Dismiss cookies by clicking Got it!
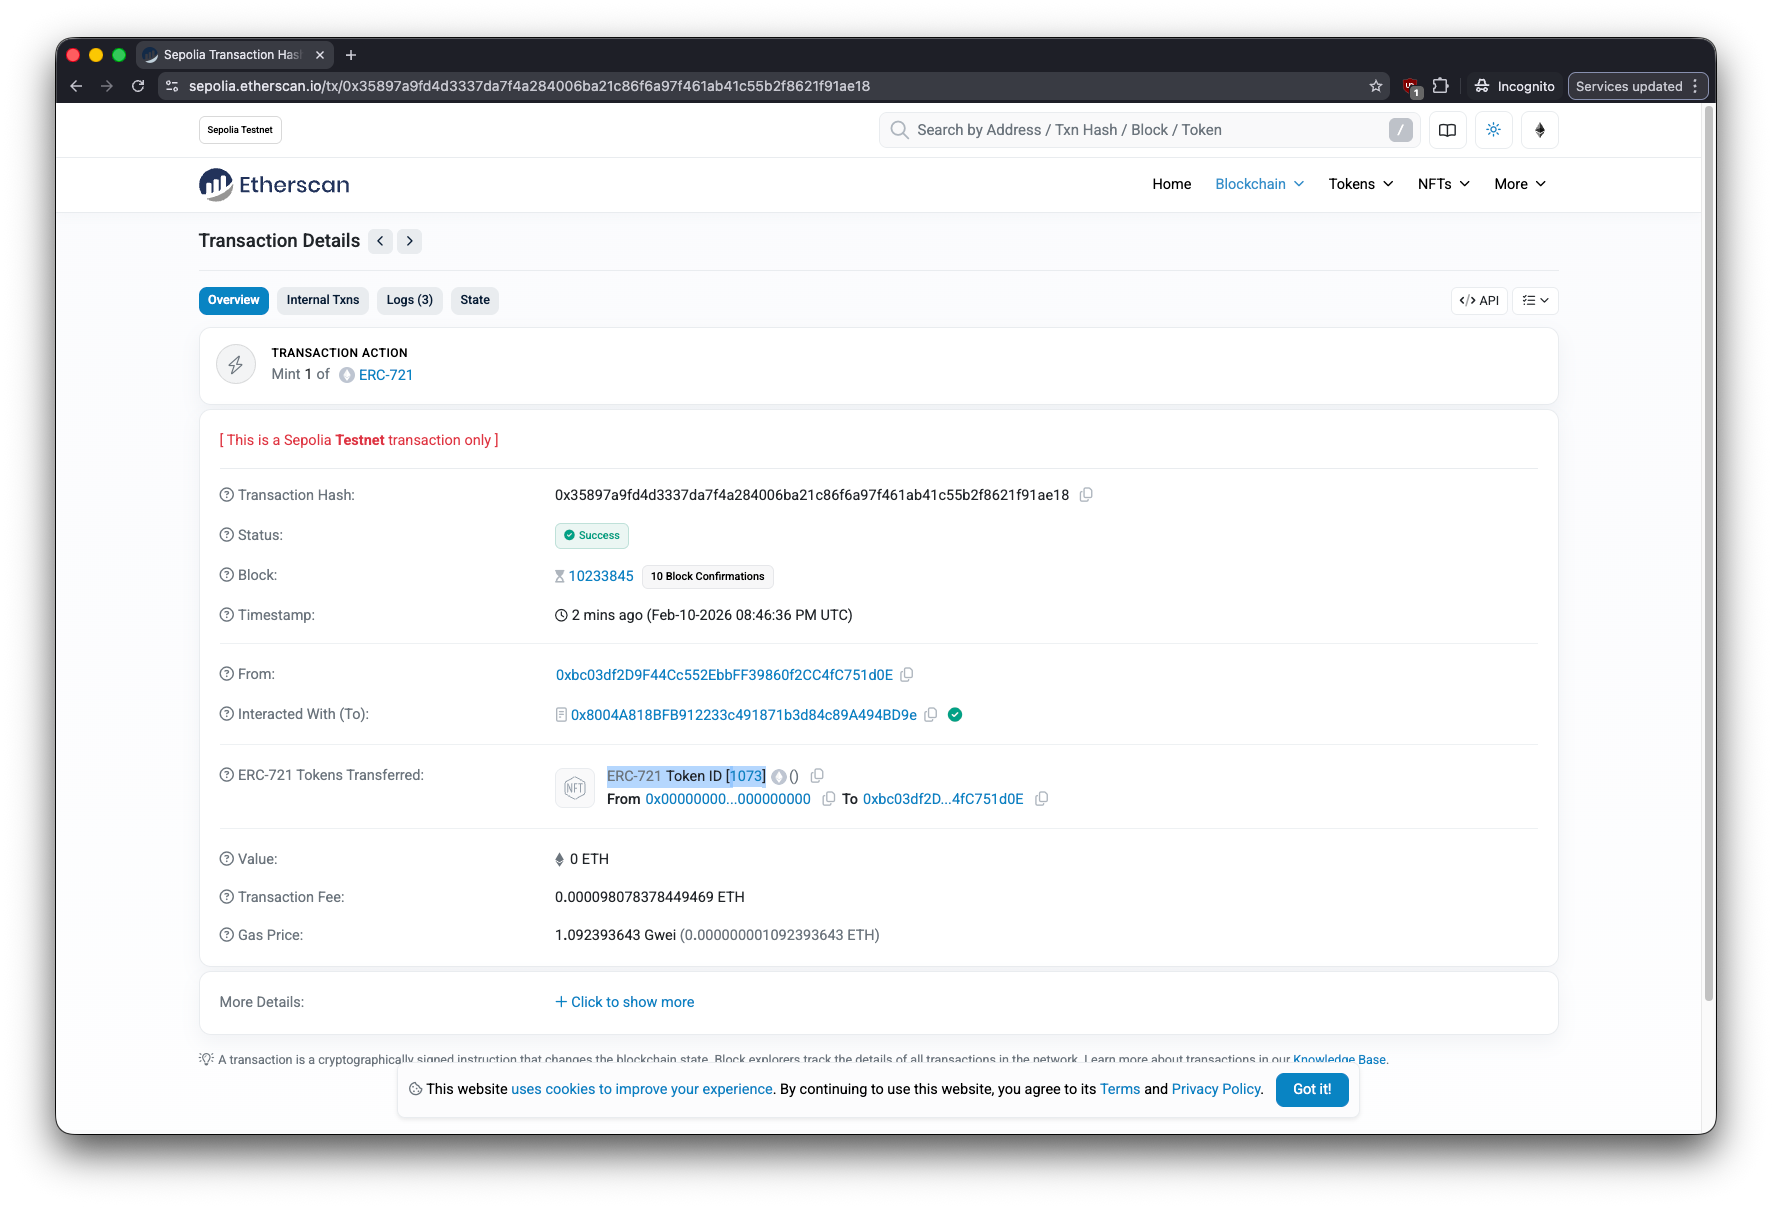Image resolution: width=1772 pixels, height=1208 pixels. tap(1311, 1090)
